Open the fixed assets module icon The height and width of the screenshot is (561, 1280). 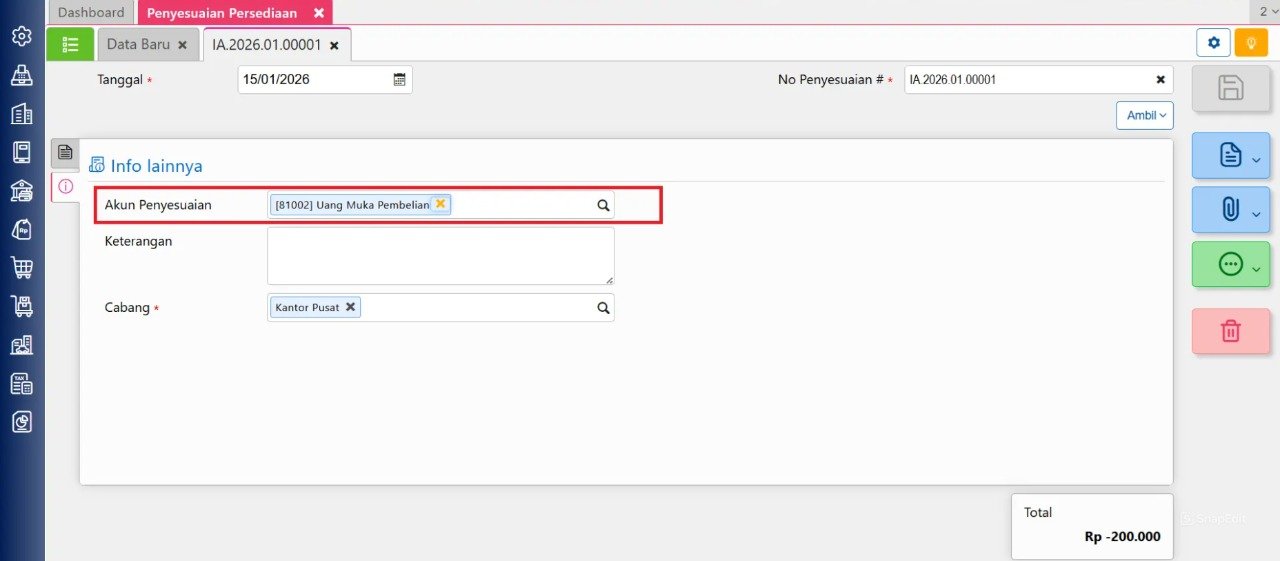tap(21, 345)
